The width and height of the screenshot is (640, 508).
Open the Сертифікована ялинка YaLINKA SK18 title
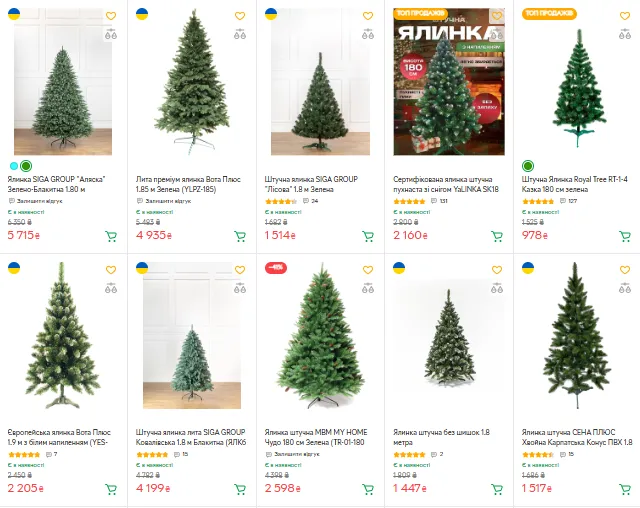pyautogui.click(x=446, y=184)
